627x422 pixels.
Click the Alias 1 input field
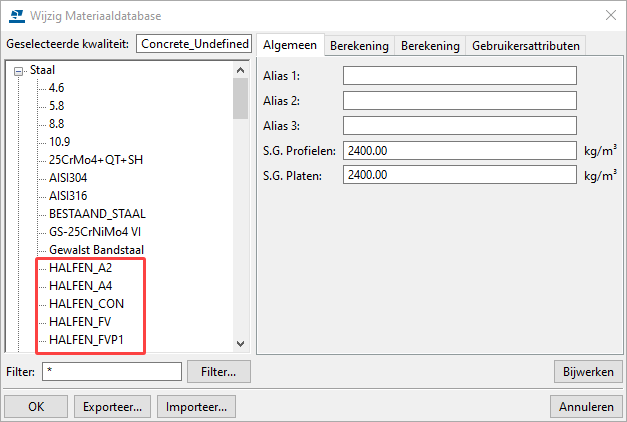(x=460, y=76)
